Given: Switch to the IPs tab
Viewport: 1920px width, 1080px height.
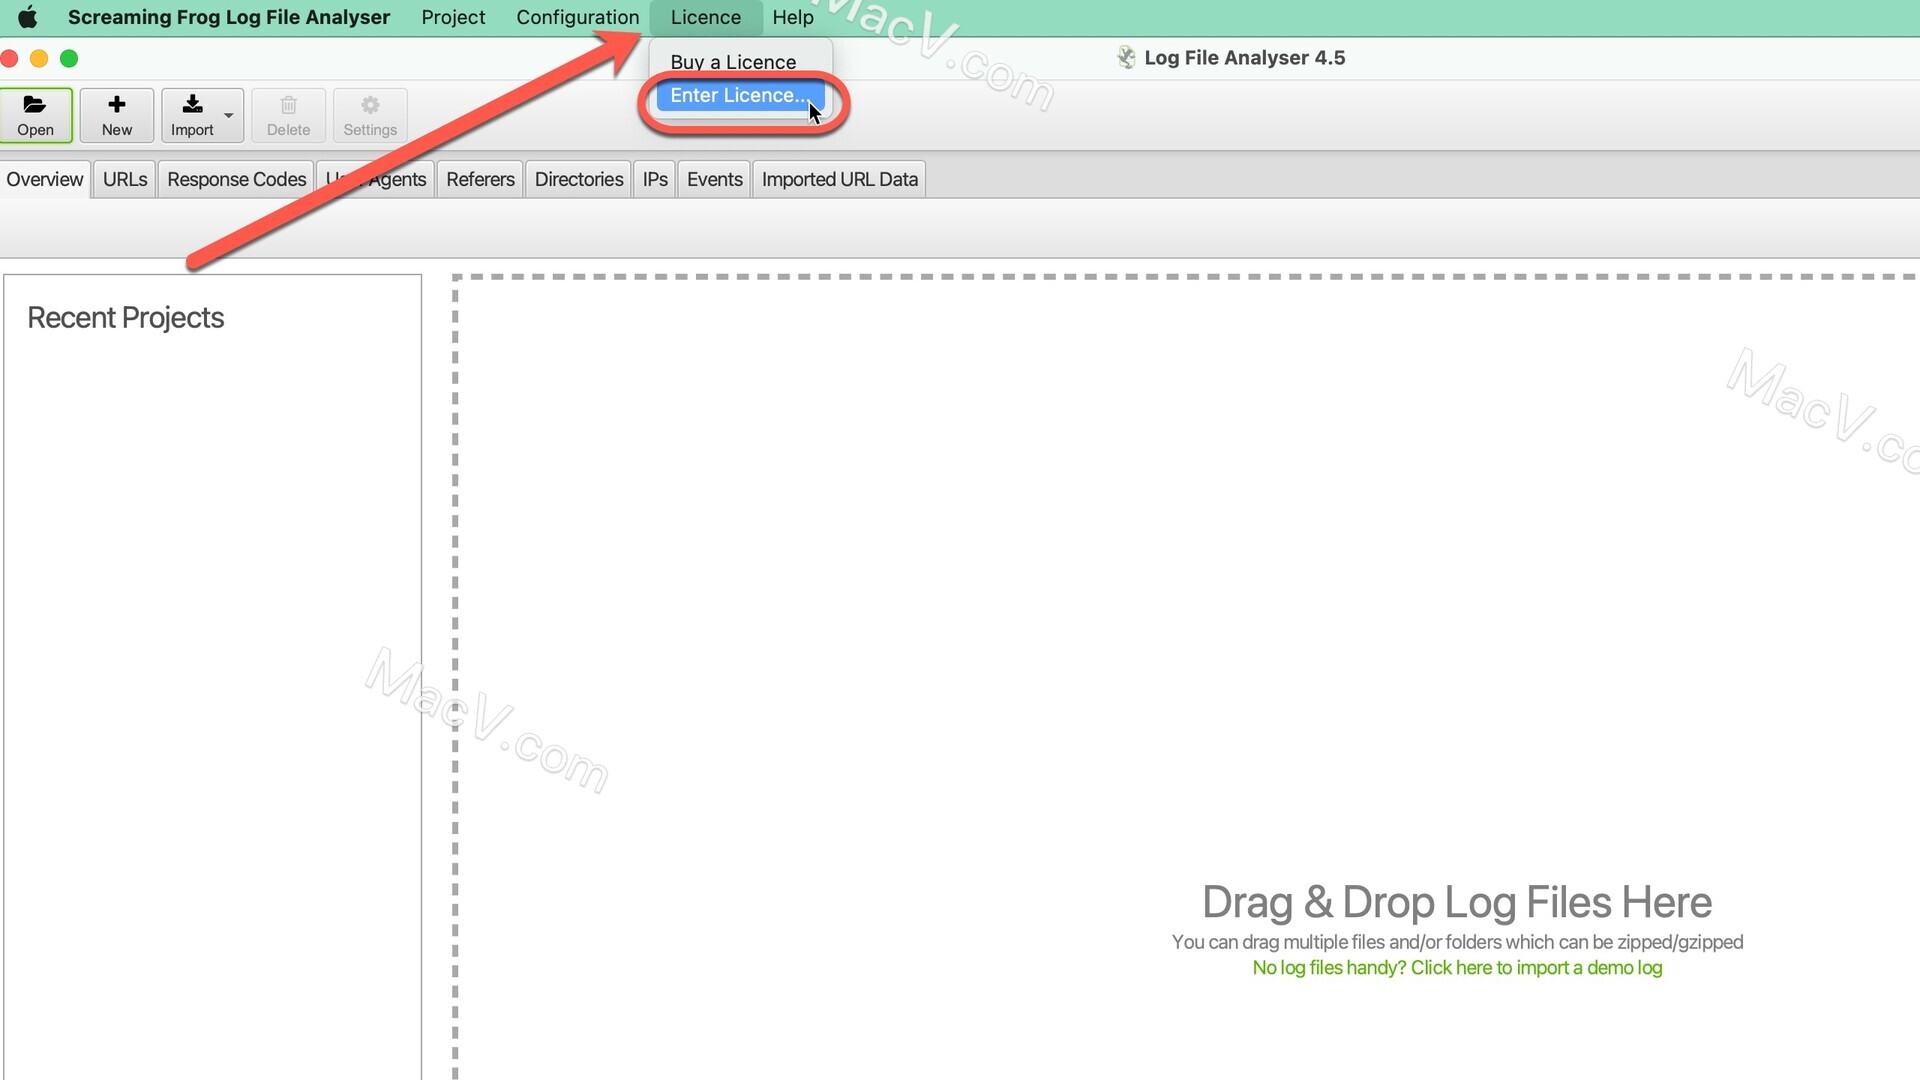Looking at the screenshot, I should tap(655, 179).
